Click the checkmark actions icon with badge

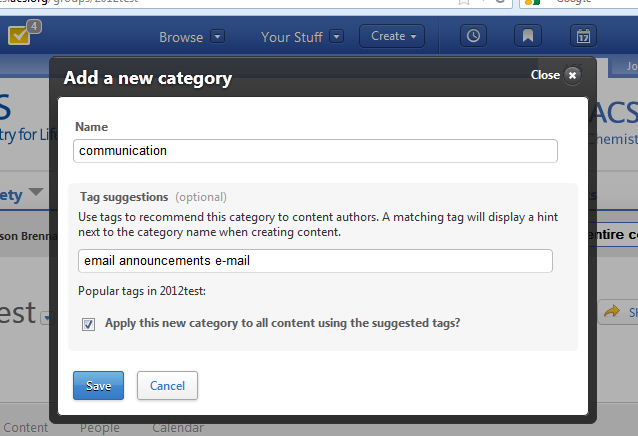(21, 35)
